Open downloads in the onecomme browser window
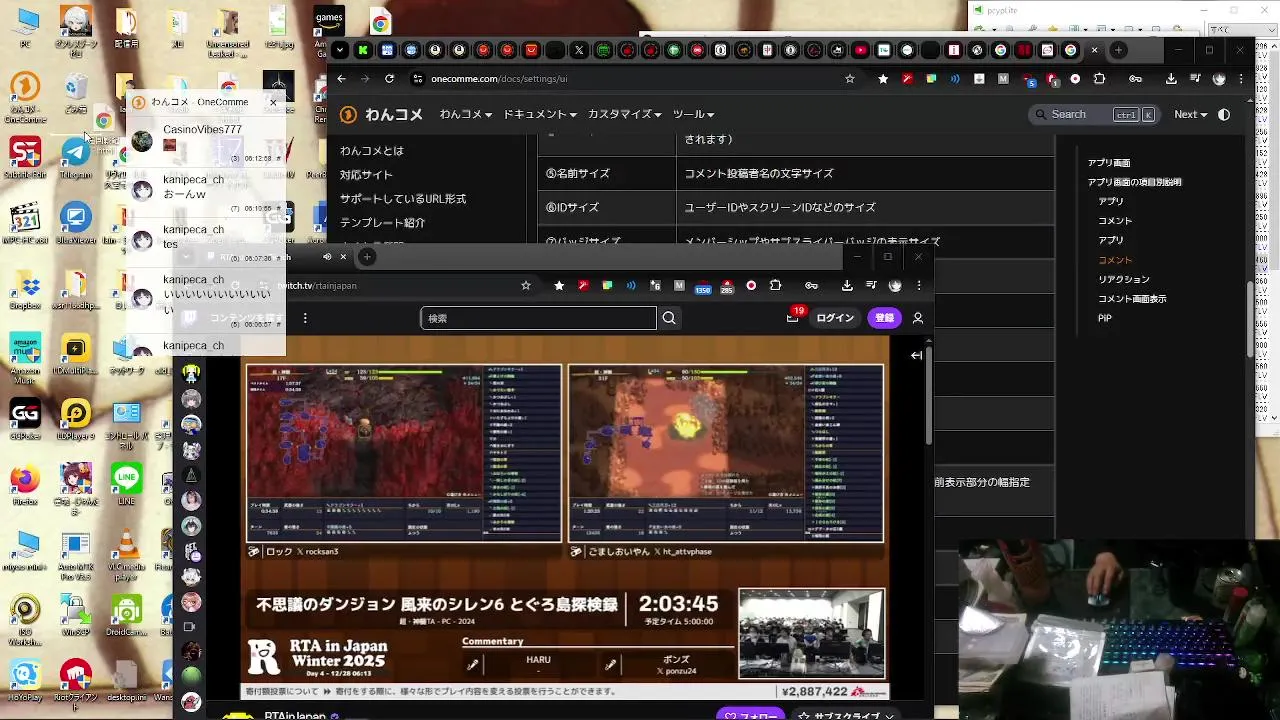Screen dimensions: 1280x720 1171,79
